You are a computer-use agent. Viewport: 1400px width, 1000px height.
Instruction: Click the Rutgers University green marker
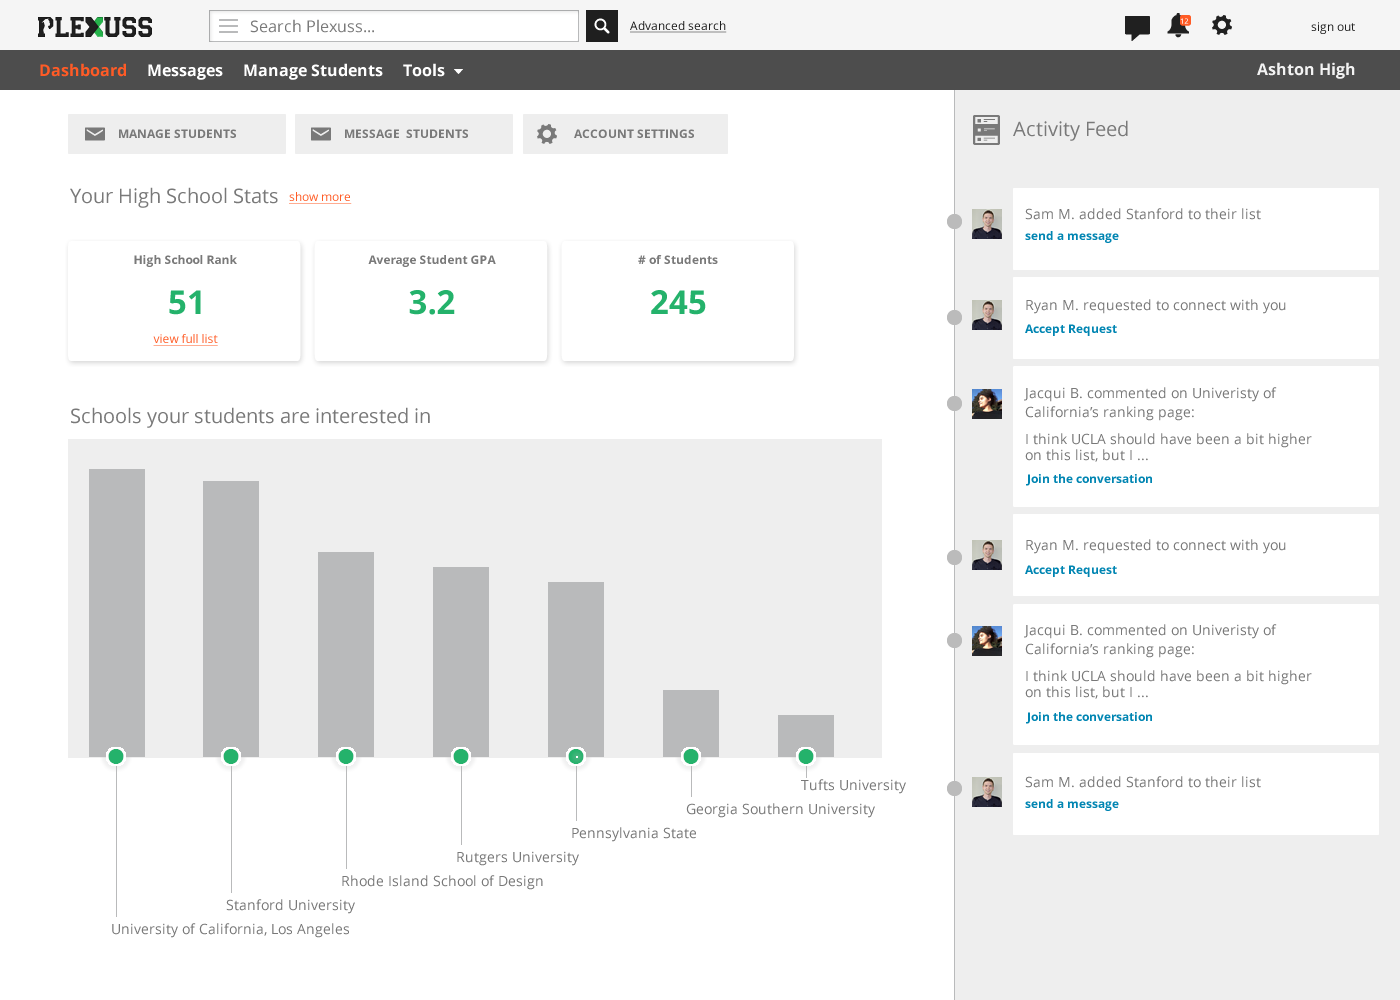461,756
